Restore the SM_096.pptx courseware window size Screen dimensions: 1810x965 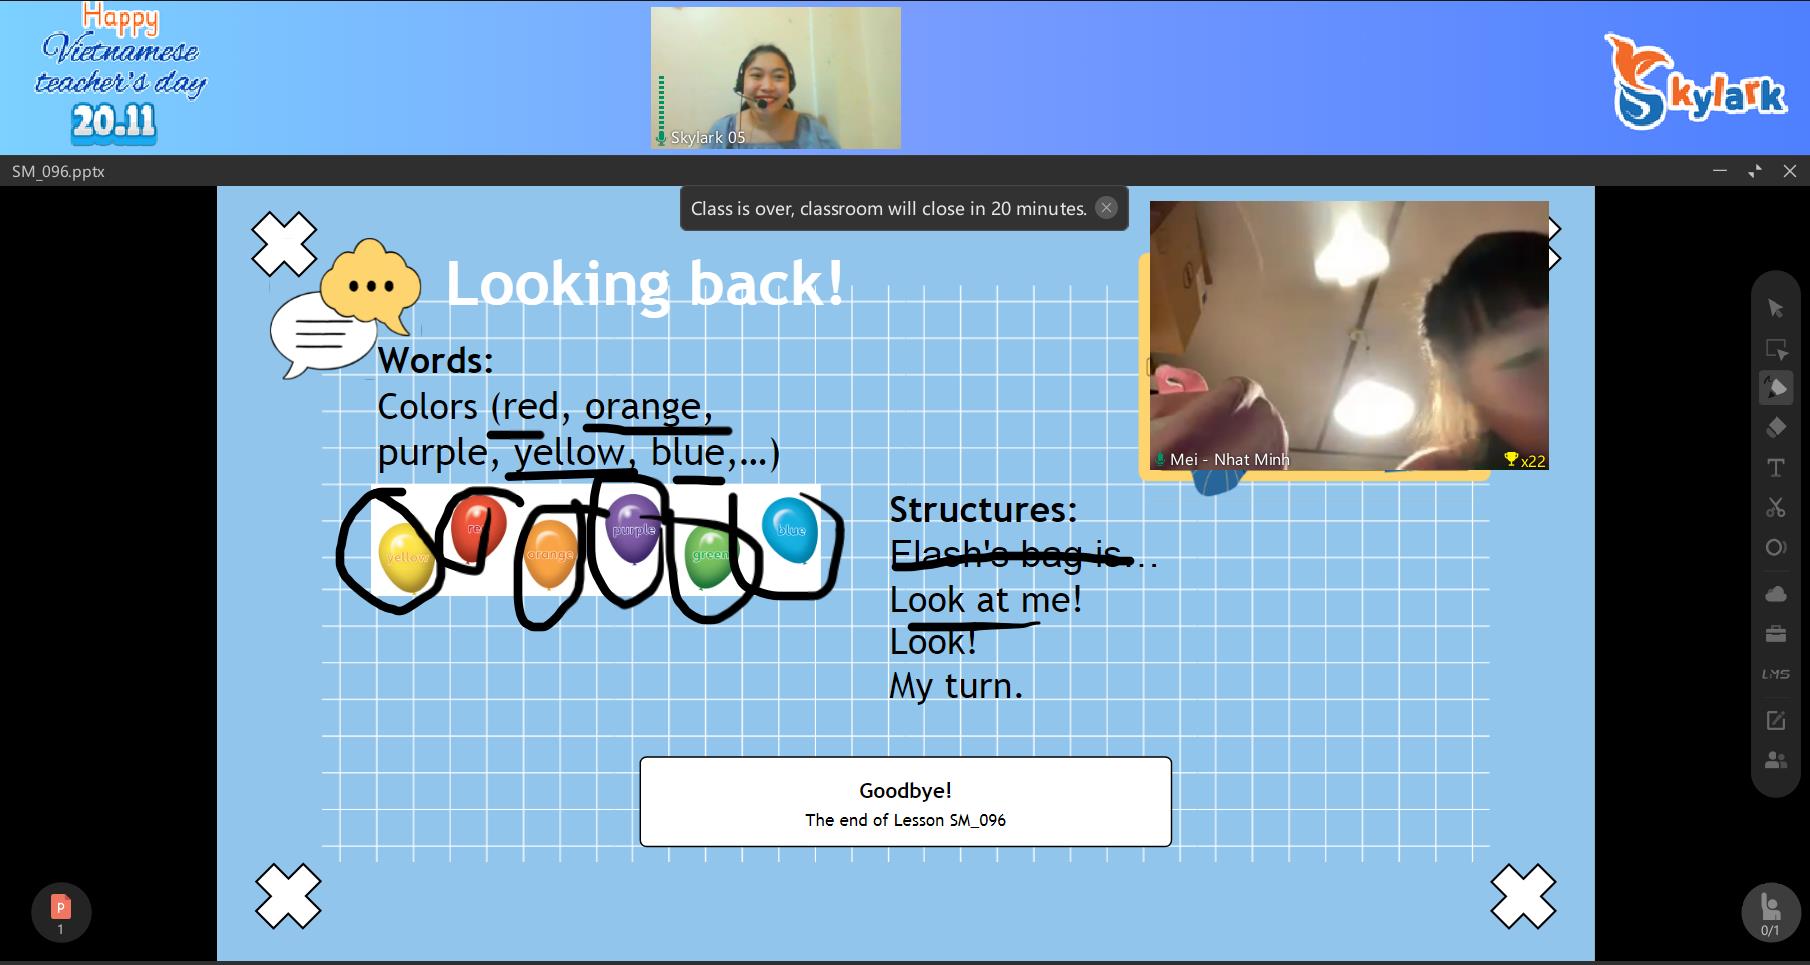1754,171
